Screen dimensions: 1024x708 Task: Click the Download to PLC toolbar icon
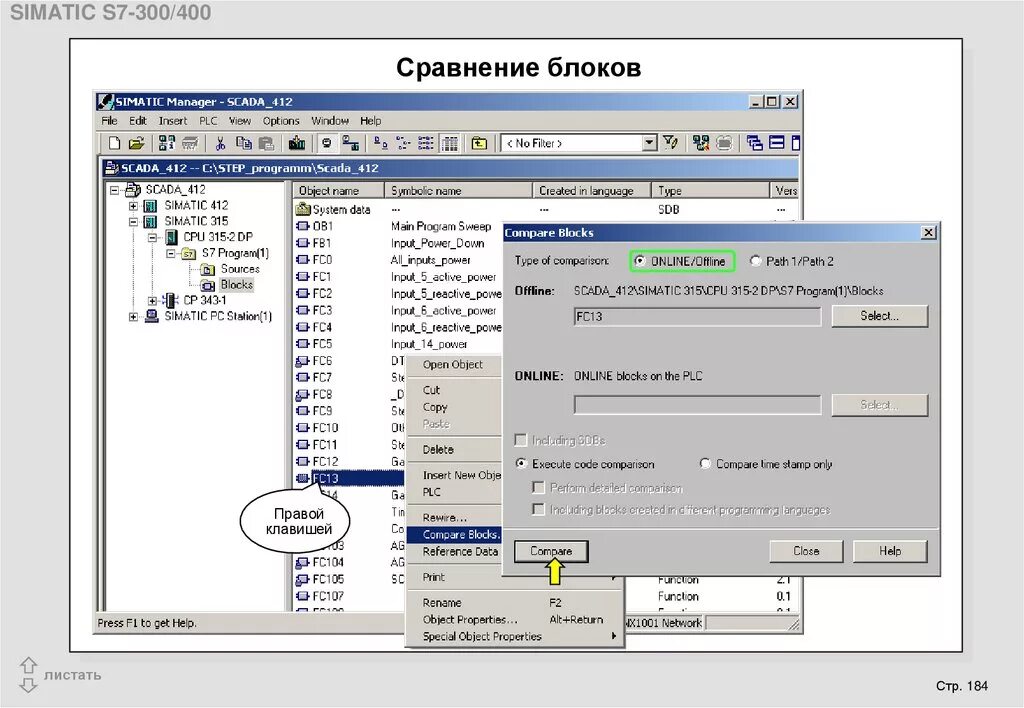coord(297,143)
